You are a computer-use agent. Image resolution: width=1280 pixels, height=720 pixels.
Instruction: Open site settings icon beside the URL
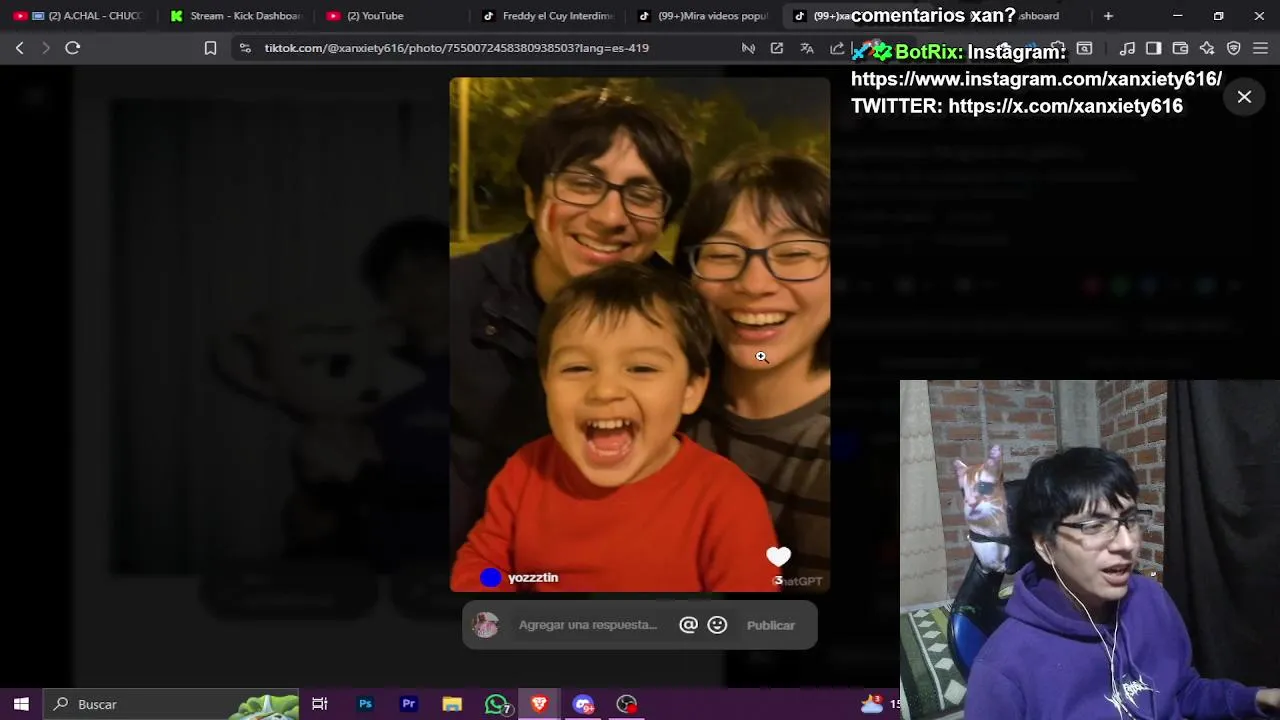click(245, 48)
